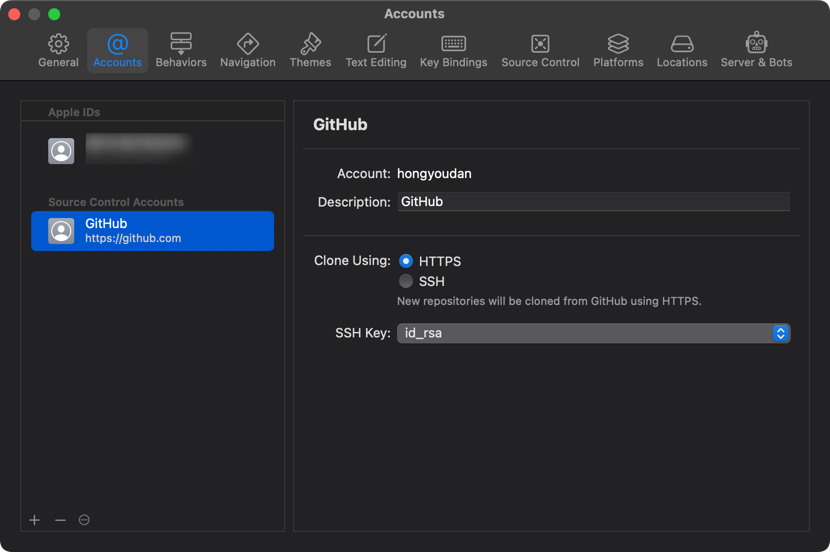Screen dimensions: 830x552
Task: Click the Description text field
Action: pos(593,202)
